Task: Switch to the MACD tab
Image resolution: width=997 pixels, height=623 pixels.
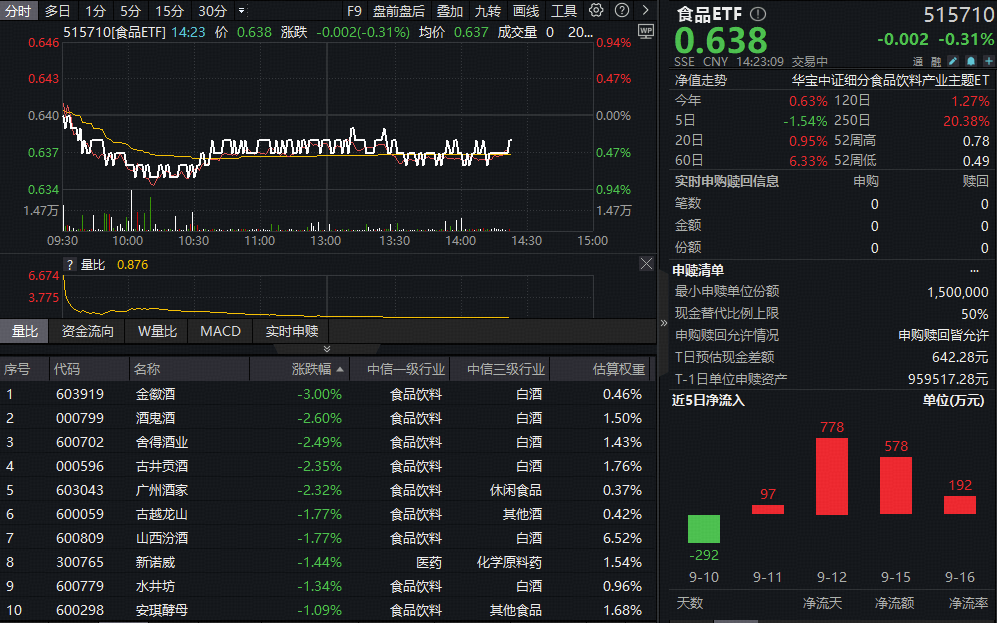Action: pos(219,331)
